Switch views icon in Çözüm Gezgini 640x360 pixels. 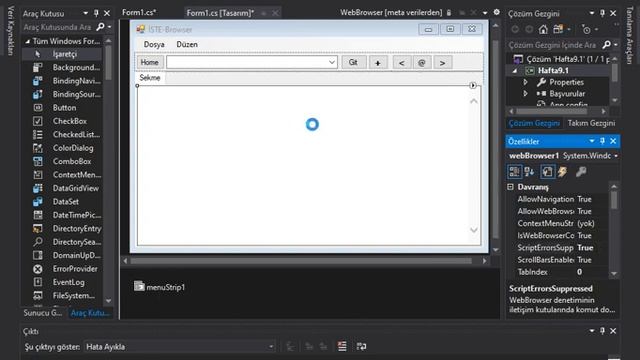(558, 29)
